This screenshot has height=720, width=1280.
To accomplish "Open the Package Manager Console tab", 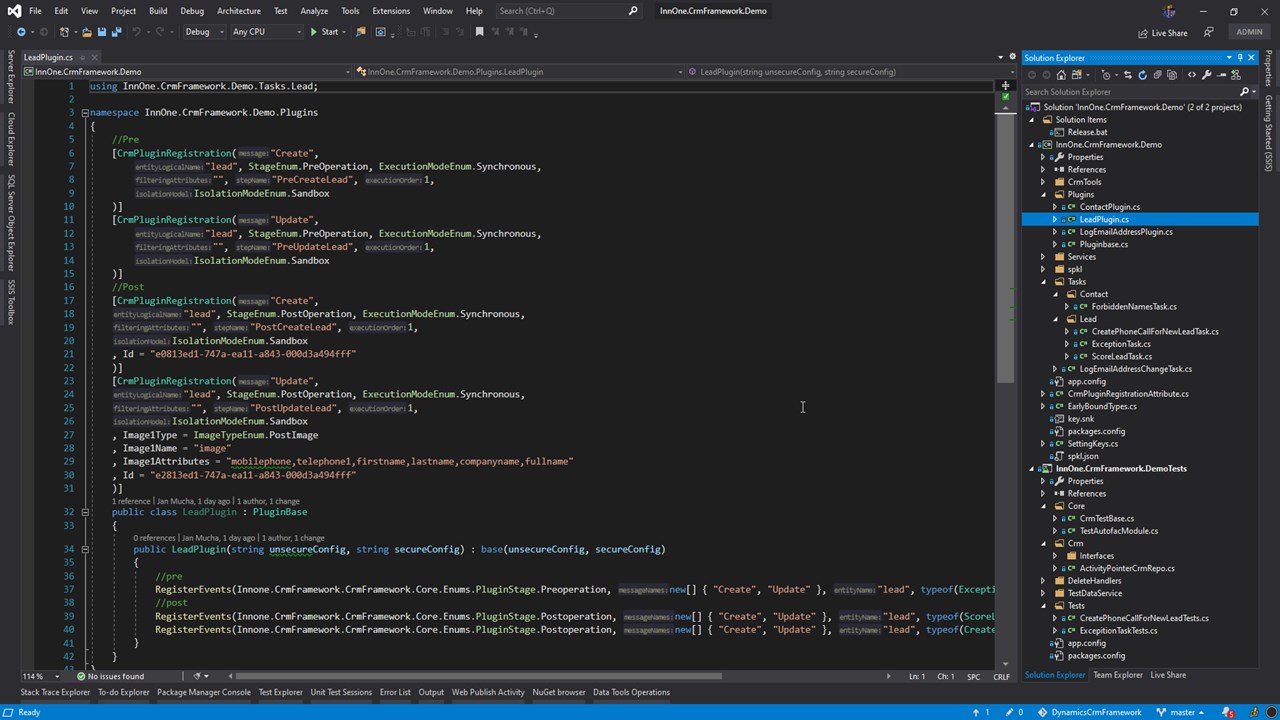I will [204, 692].
